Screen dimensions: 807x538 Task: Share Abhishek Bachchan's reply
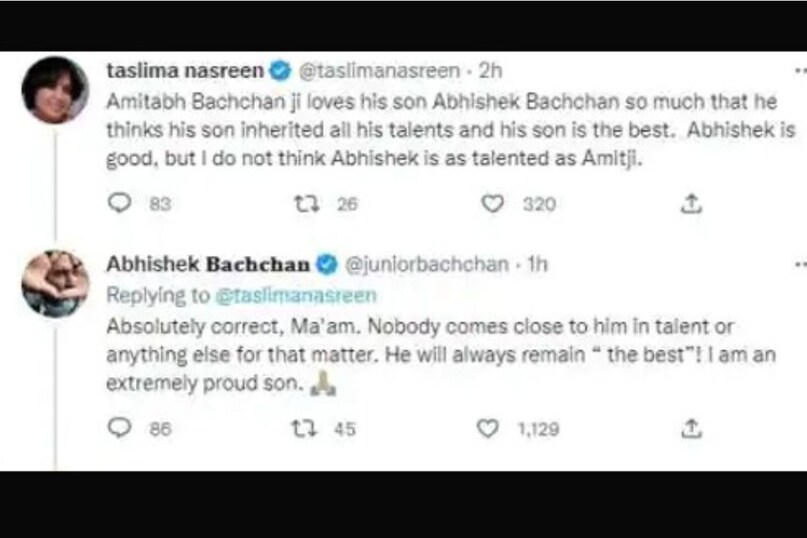click(687, 428)
